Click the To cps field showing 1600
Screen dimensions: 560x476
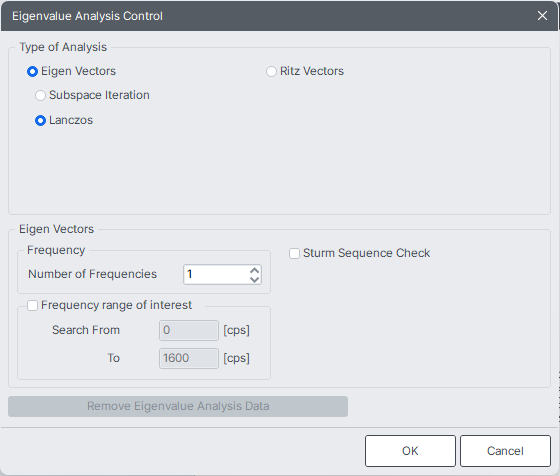(189, 359)
